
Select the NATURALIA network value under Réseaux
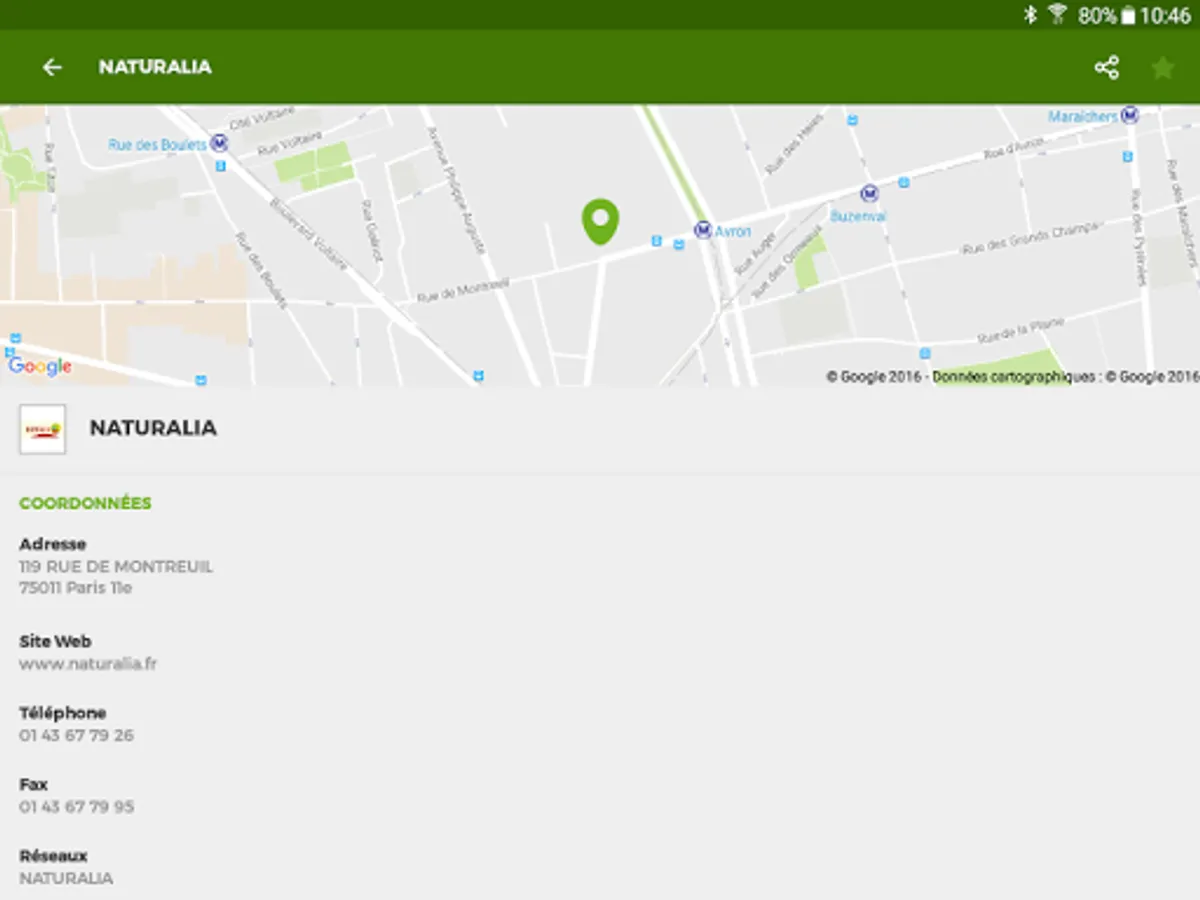(66, 878)
